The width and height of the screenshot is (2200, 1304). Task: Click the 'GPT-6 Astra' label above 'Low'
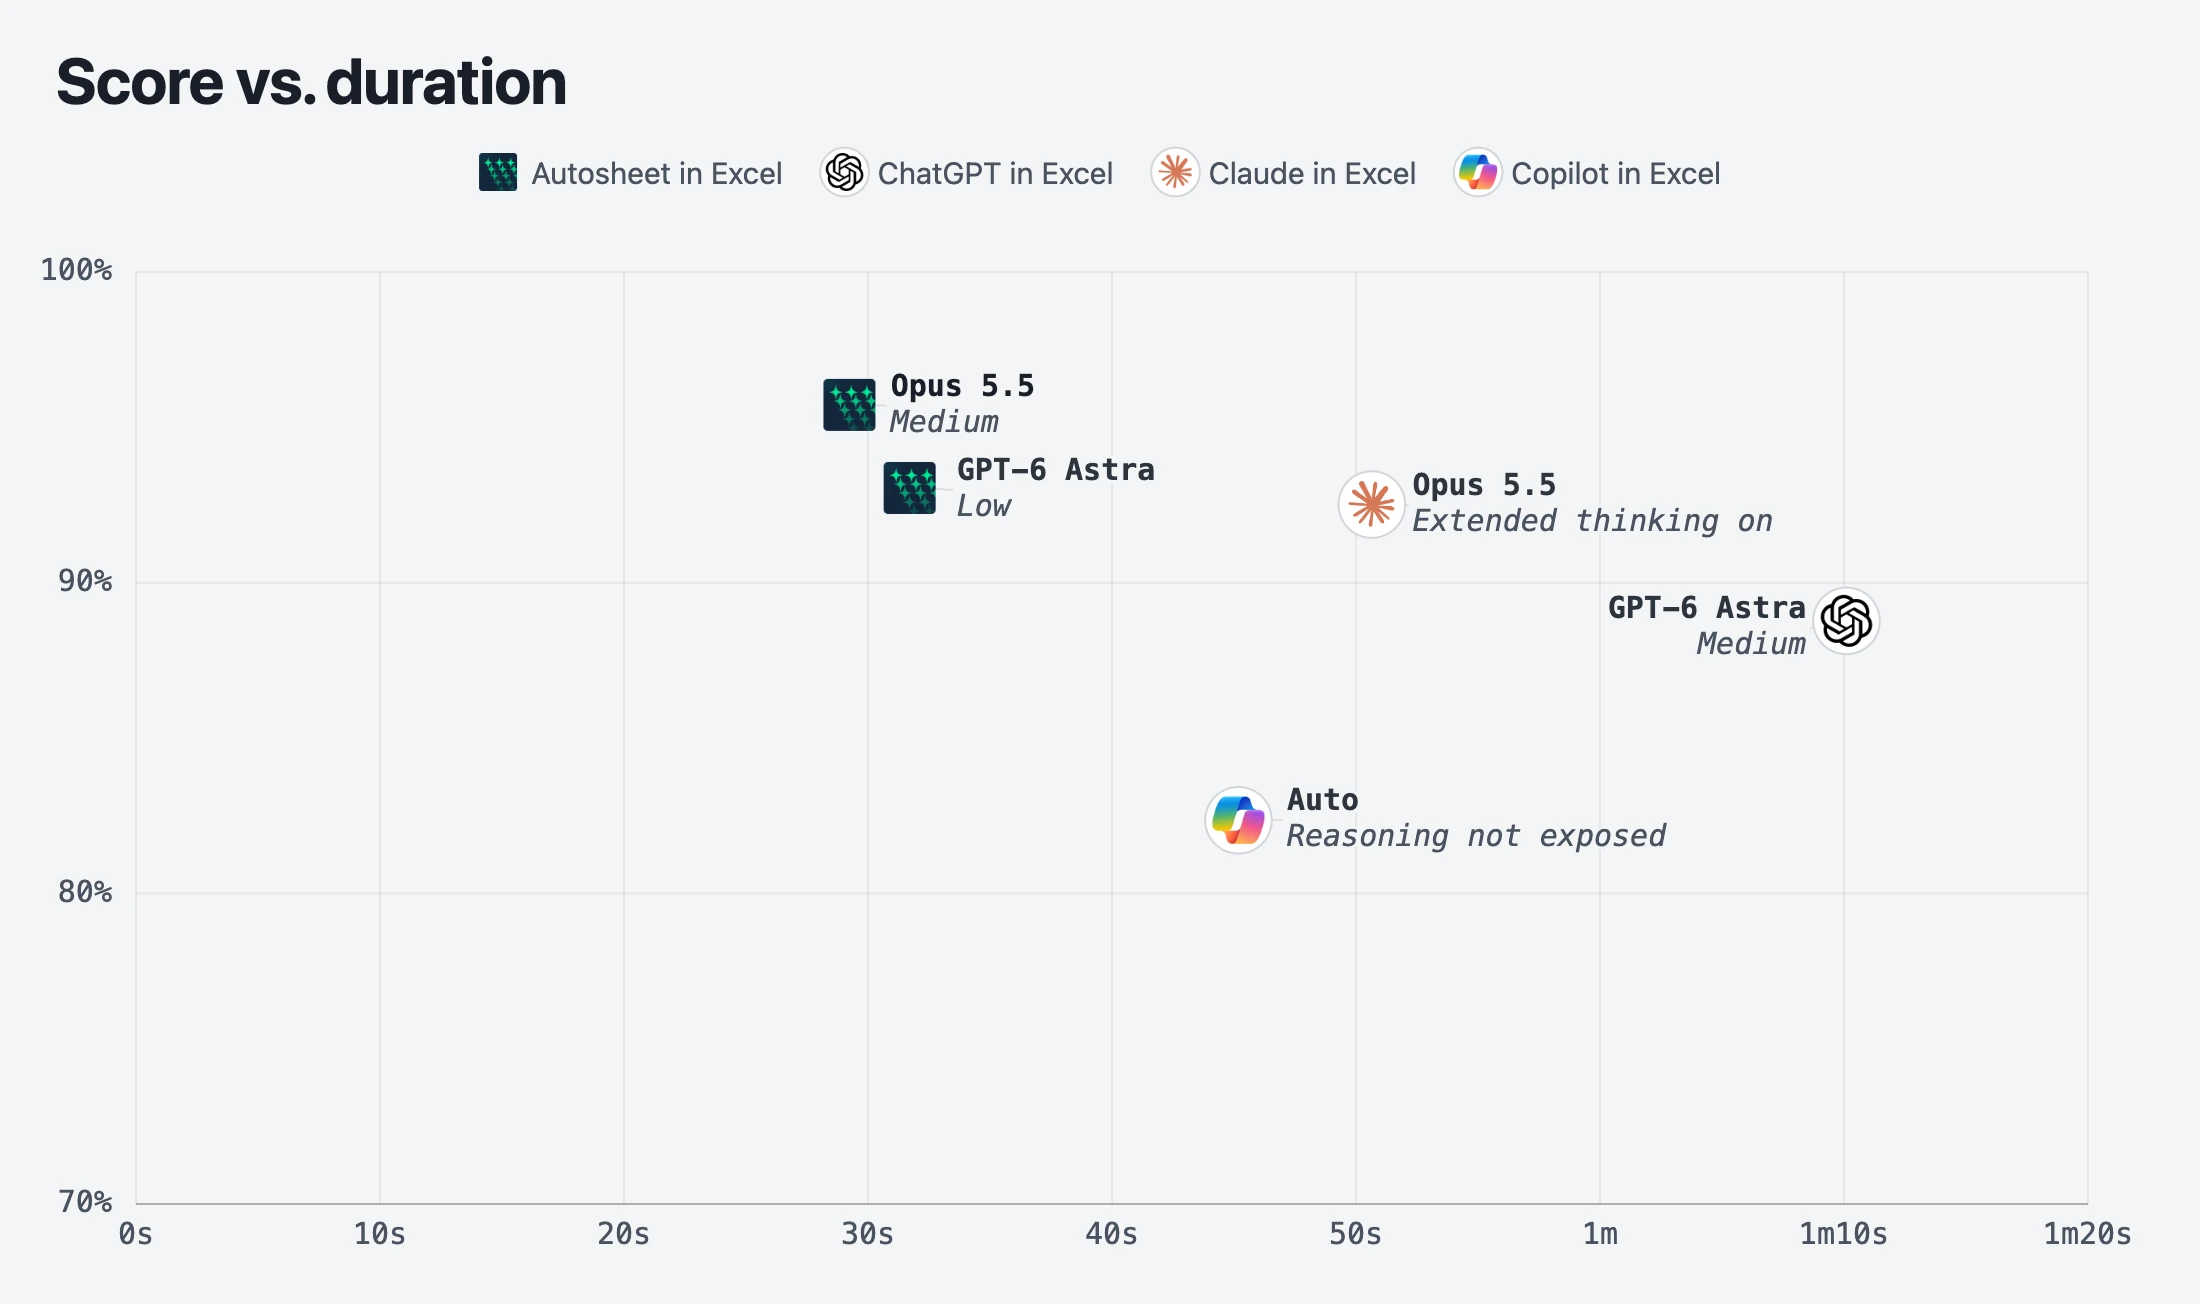pyautogui.click(x=1055, y=470)
